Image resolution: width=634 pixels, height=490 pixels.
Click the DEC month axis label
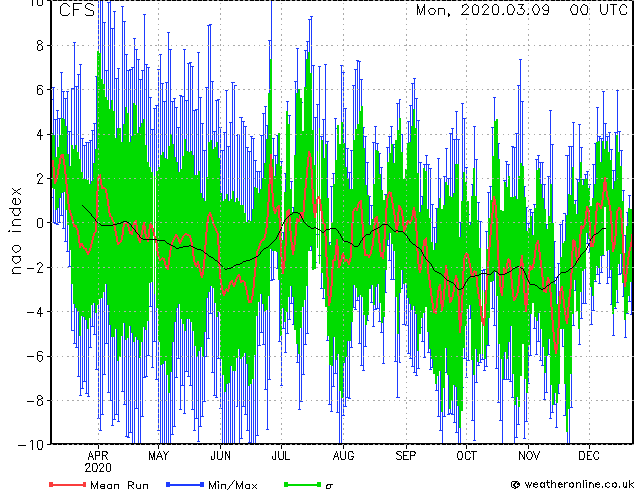[589, 456]
